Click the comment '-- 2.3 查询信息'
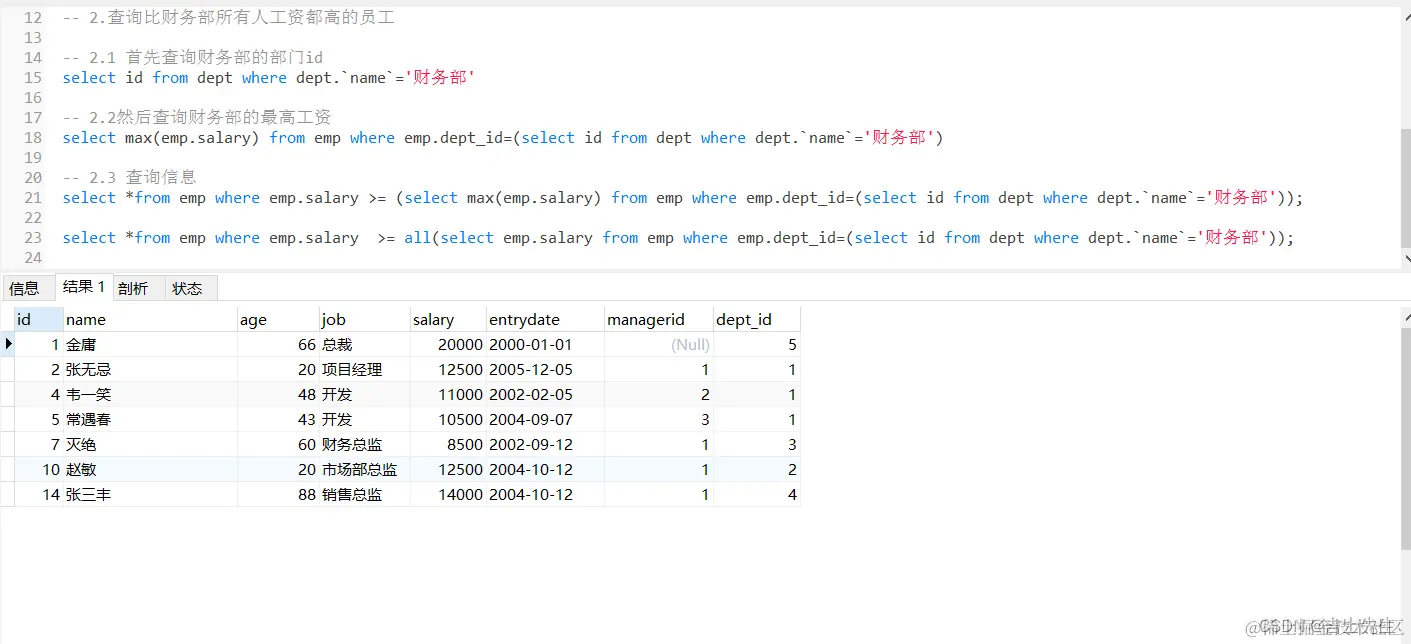 click(129, 178)
